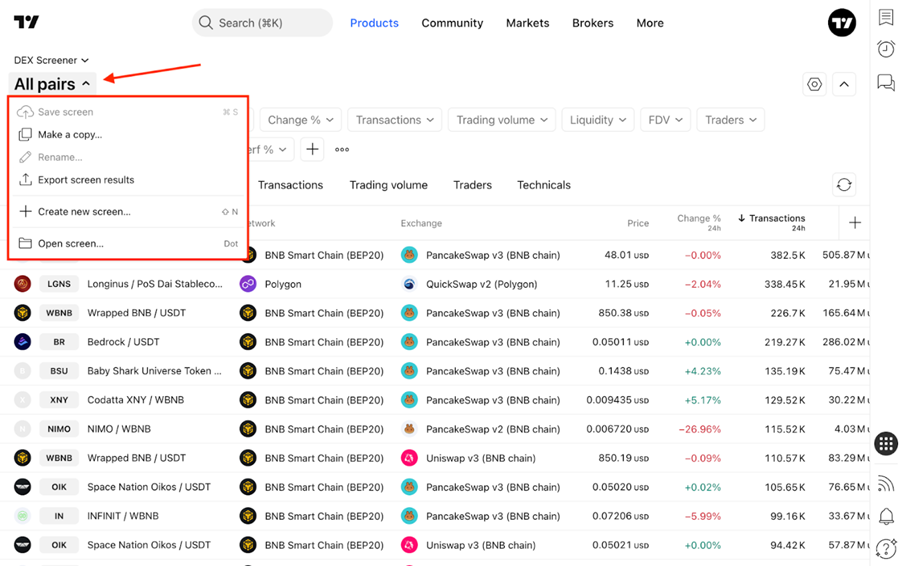The height and width of the screenshot is (566, 902).
Task: Open the chats icon in right sidebar
Action: tap(886, 82)
